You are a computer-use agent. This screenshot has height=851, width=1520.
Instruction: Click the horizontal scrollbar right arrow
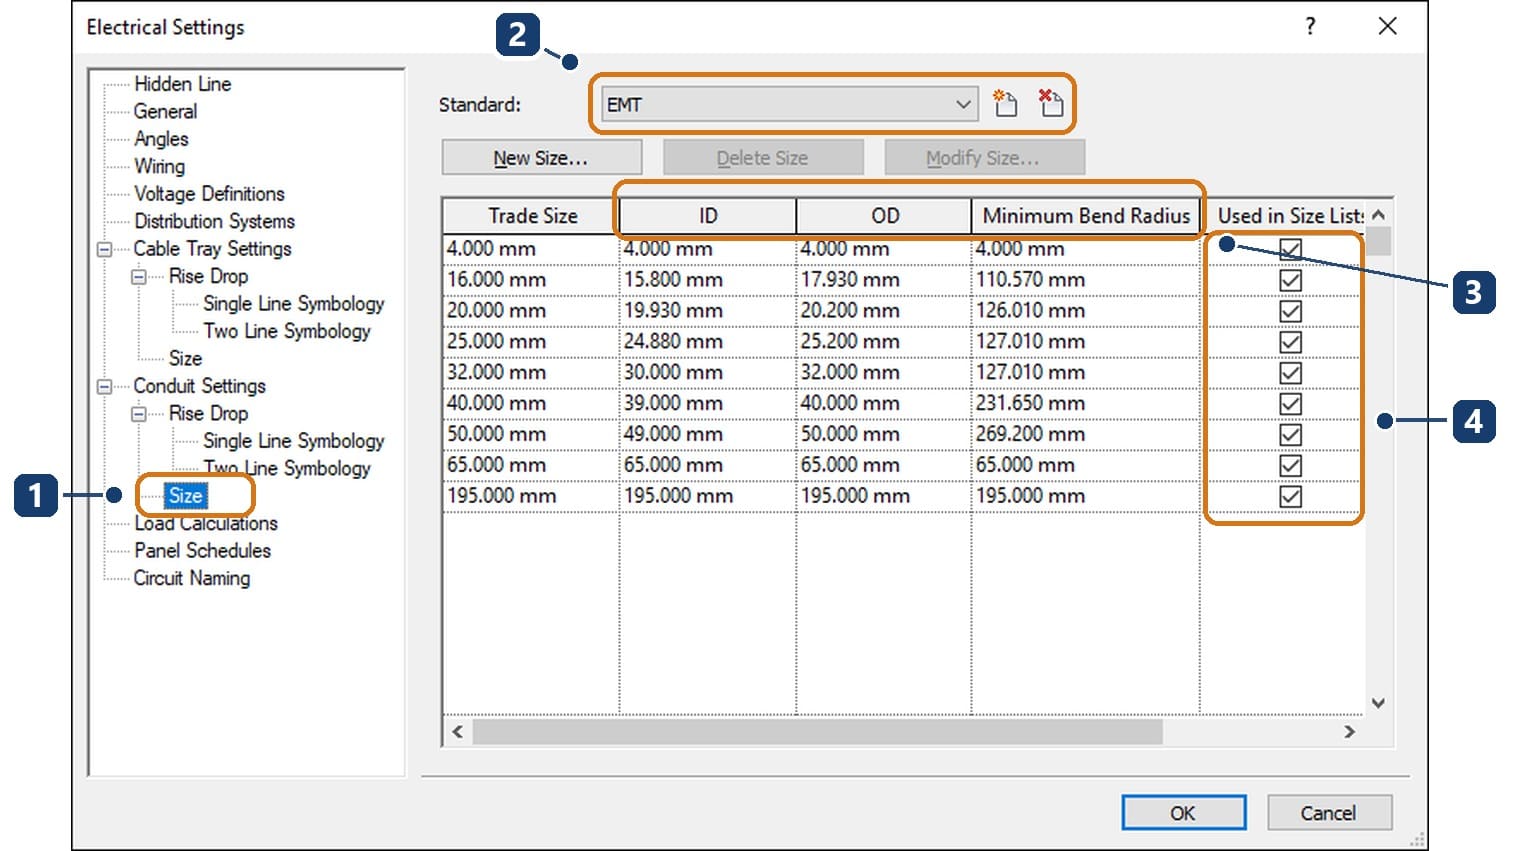point(1349,732)
